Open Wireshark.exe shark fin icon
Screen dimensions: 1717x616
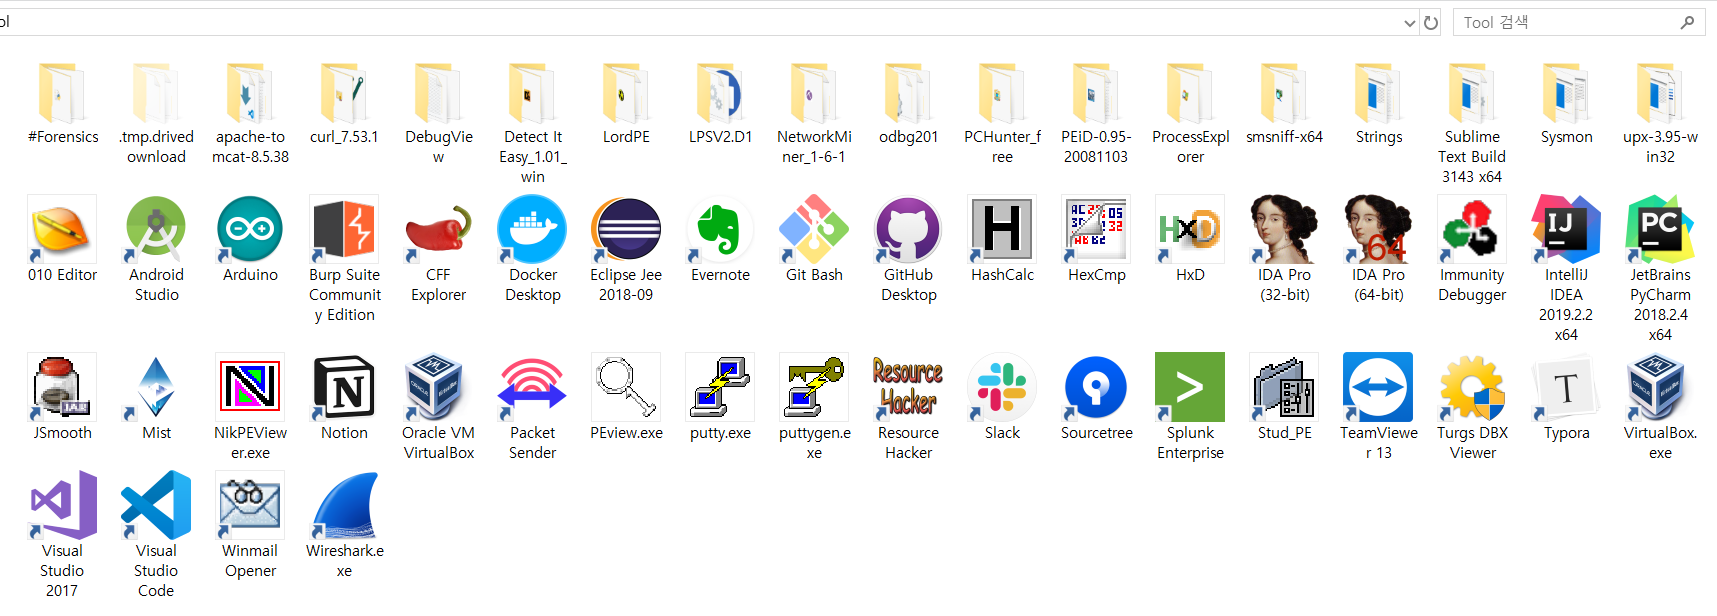(344, 505)
